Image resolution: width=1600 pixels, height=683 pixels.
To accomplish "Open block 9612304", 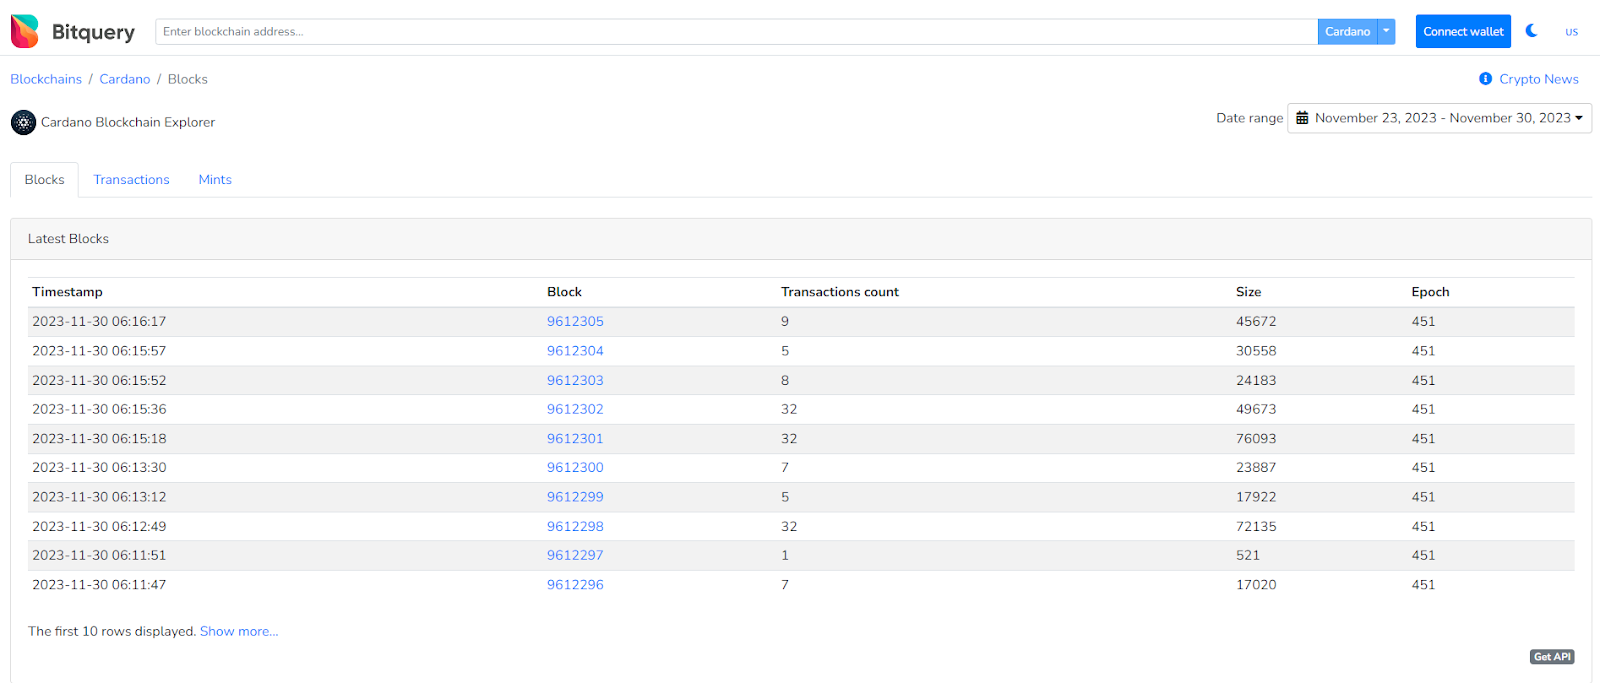I will [x=575, y=351].
